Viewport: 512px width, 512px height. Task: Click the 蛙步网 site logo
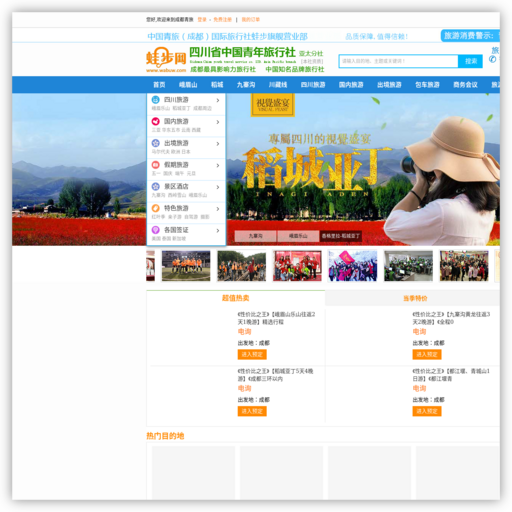[x=166, y=59]
